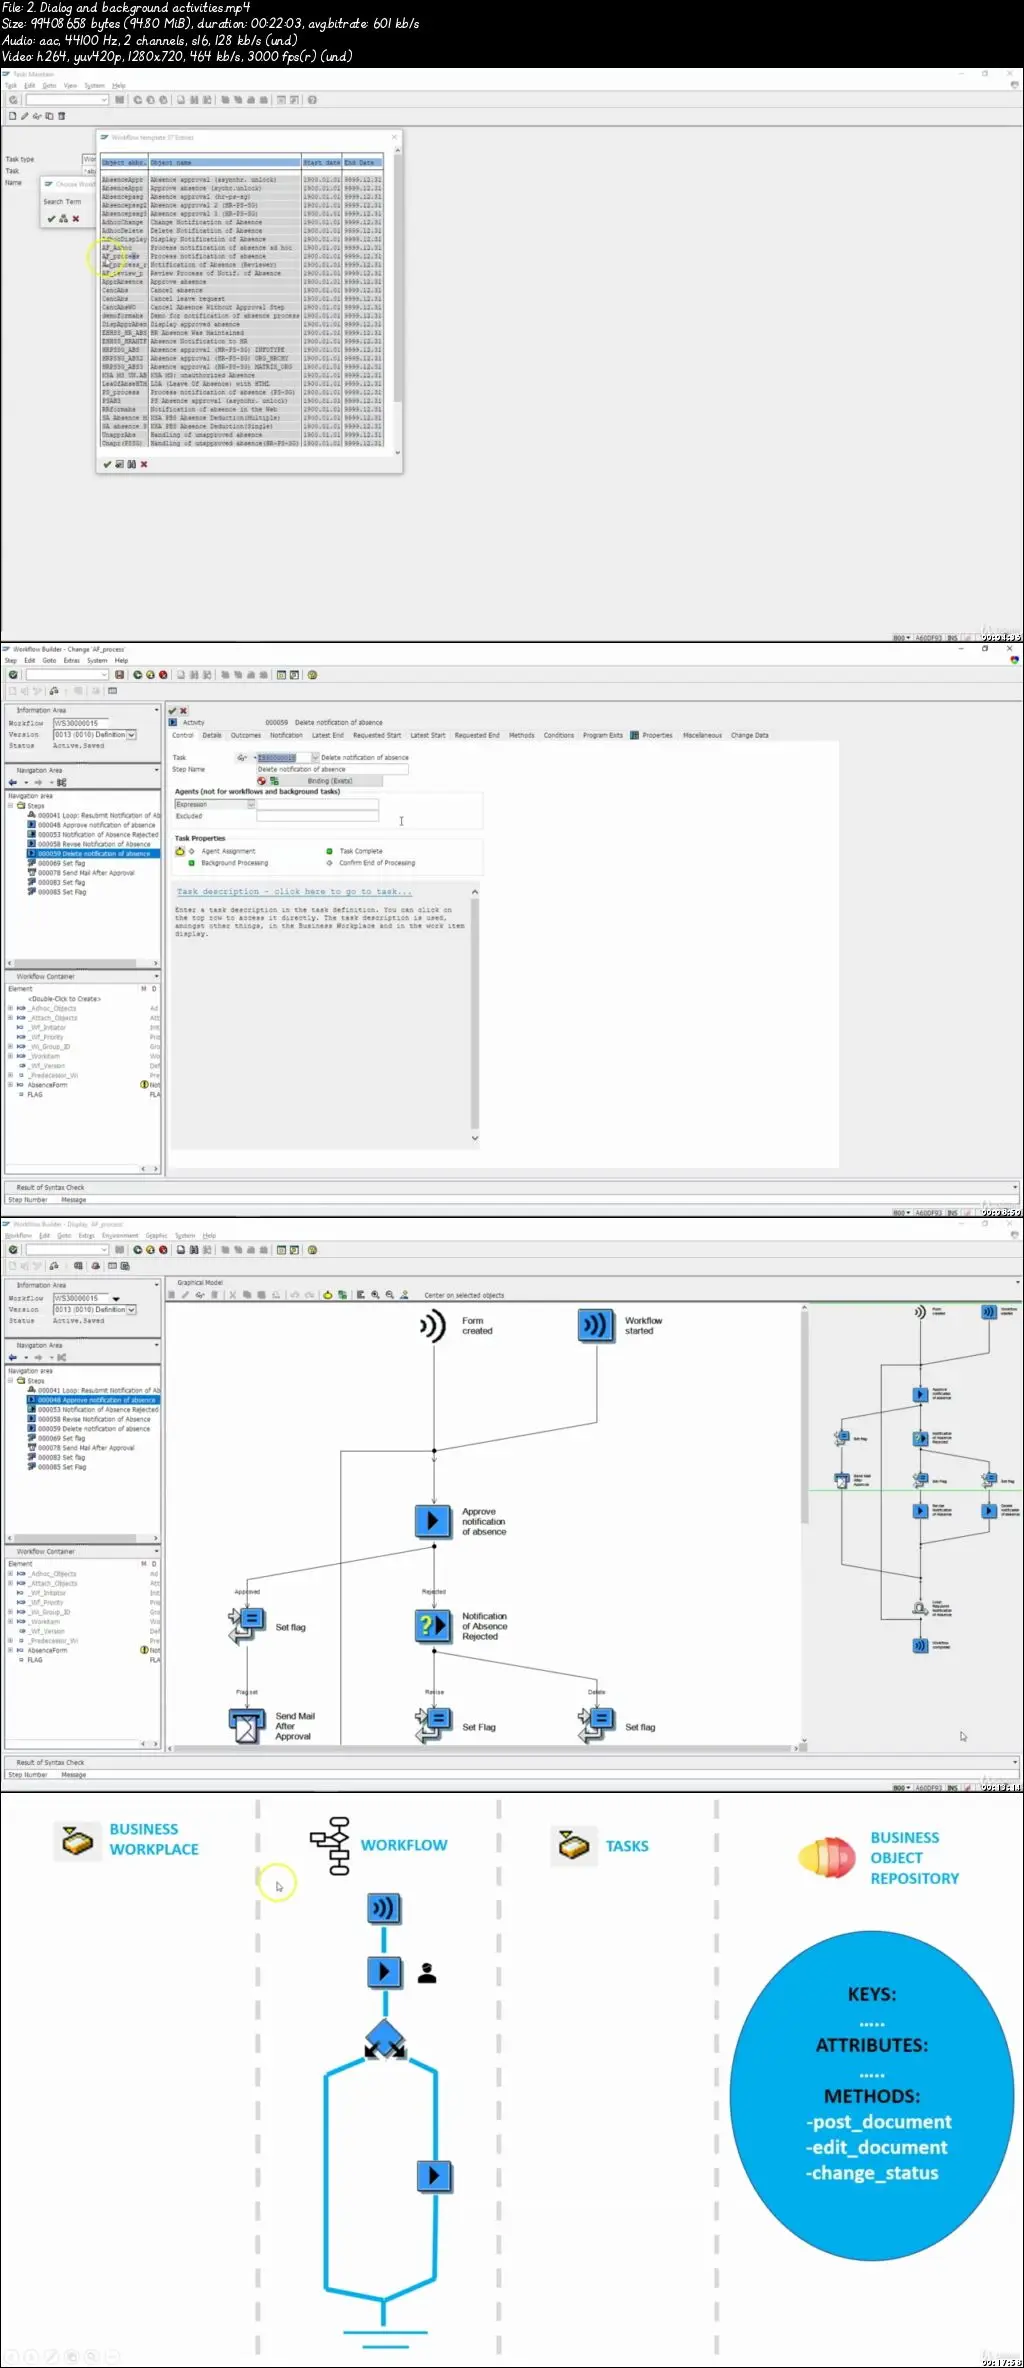
Task: Click the Background Processing indicator
Action: pos(191,863)
